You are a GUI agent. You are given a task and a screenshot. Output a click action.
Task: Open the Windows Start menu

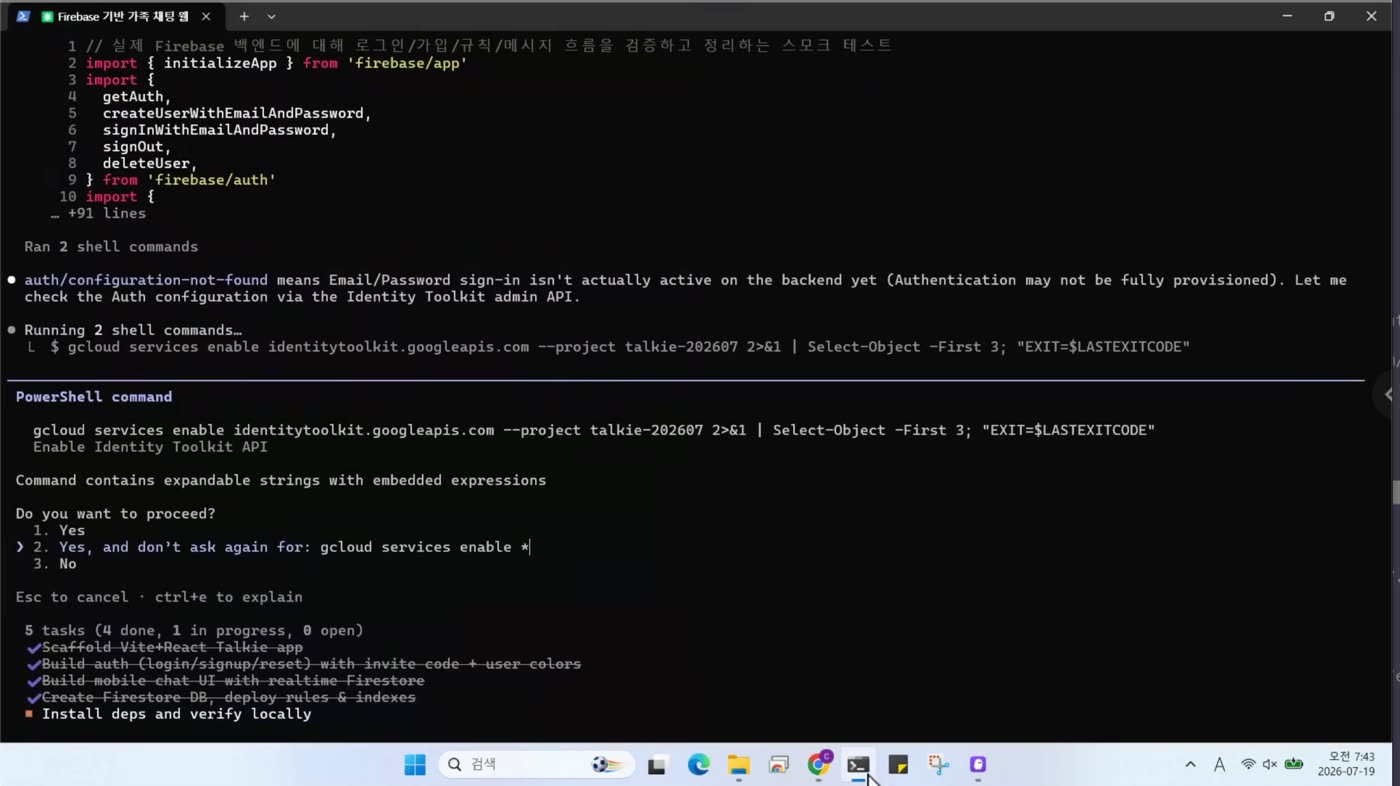(415, 765)
